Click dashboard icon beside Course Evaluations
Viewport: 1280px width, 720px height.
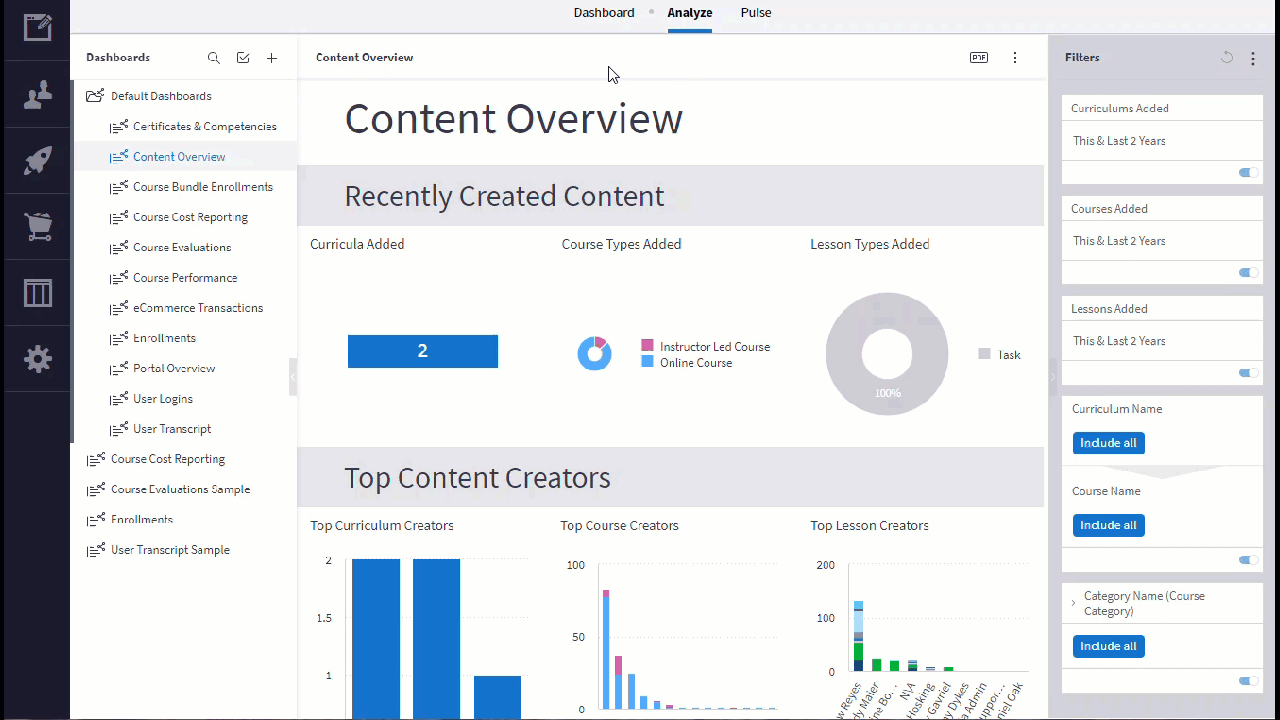[118, 247]
